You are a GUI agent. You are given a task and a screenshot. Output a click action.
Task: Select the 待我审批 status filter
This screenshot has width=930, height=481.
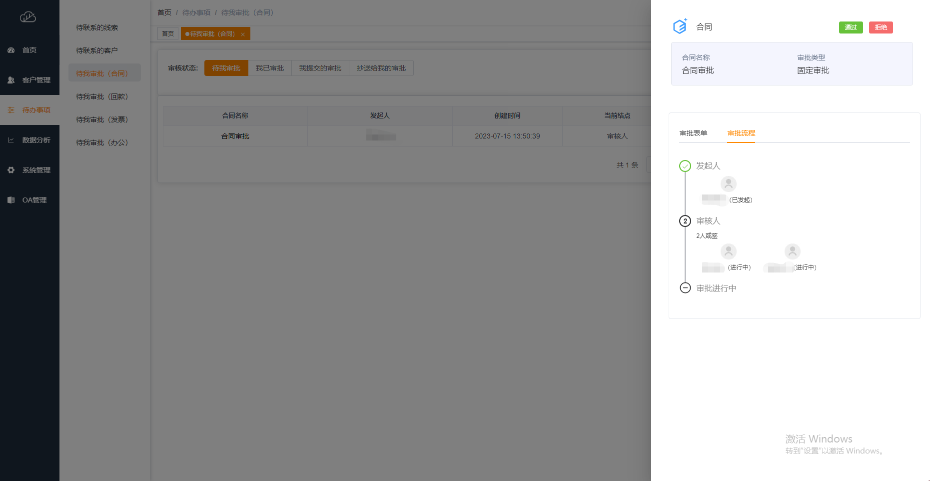[x=226, y=68]
